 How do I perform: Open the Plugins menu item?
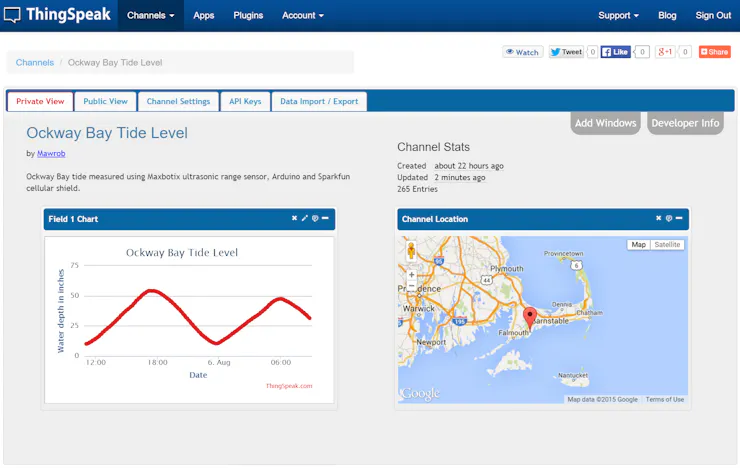coord(248,16)
